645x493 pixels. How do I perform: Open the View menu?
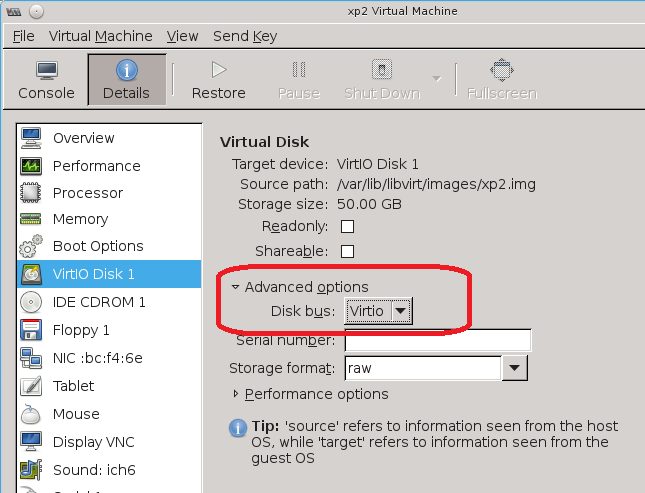point(182,36)
